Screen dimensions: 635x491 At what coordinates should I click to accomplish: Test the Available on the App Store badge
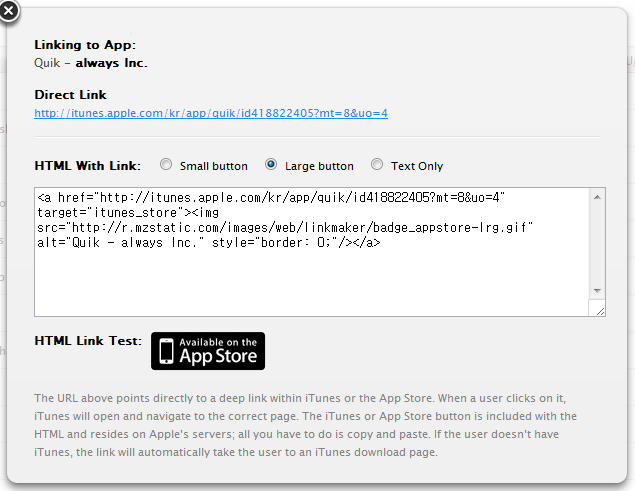point(208,351)
